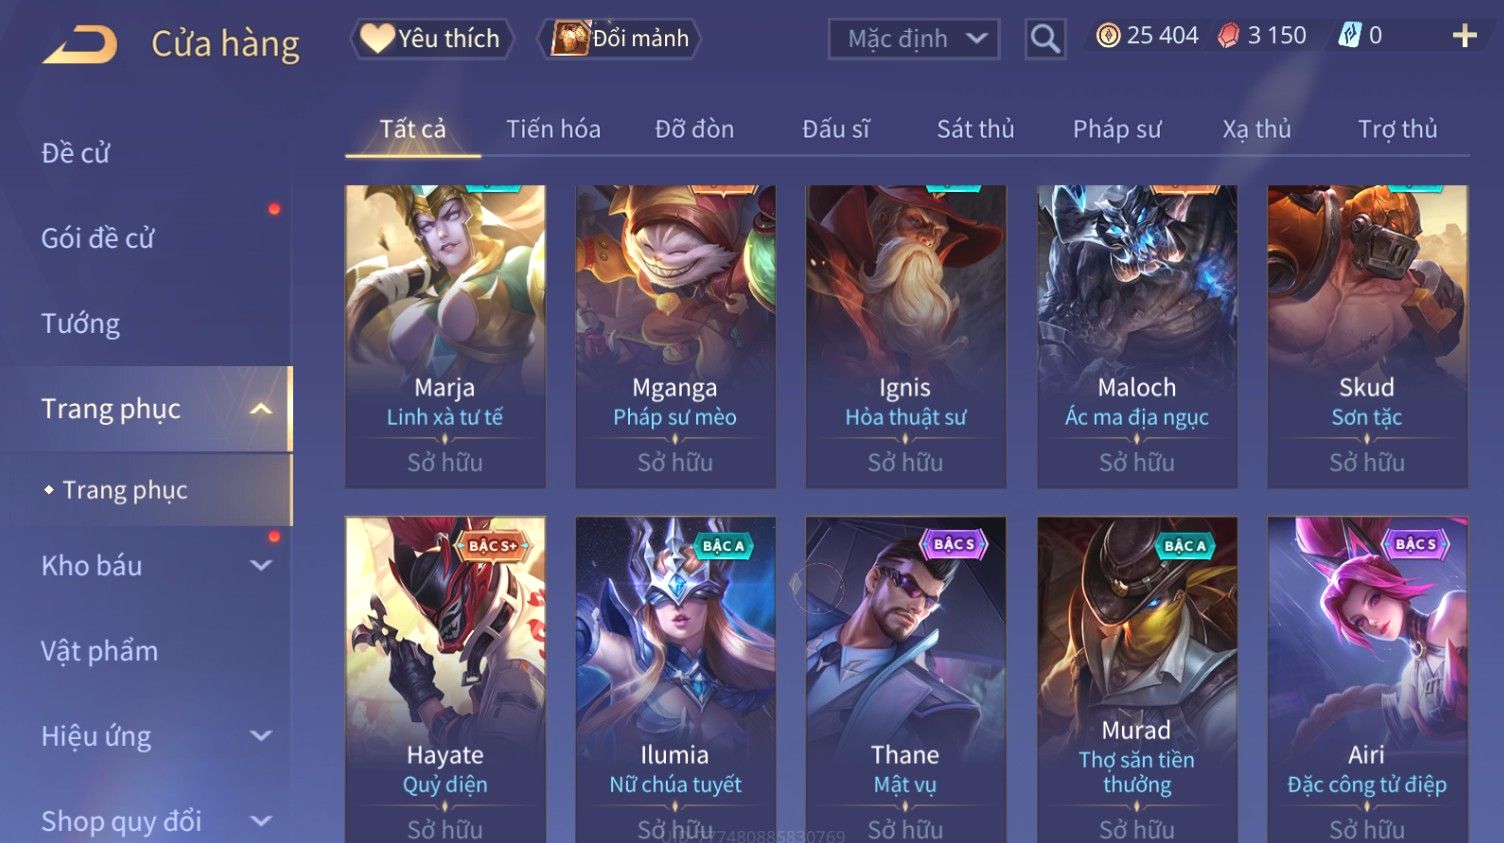The height and width of the screenshot is (843, 1504).
Task: Tap the red ruby currency icon
Action: [x=1228, y=36]
